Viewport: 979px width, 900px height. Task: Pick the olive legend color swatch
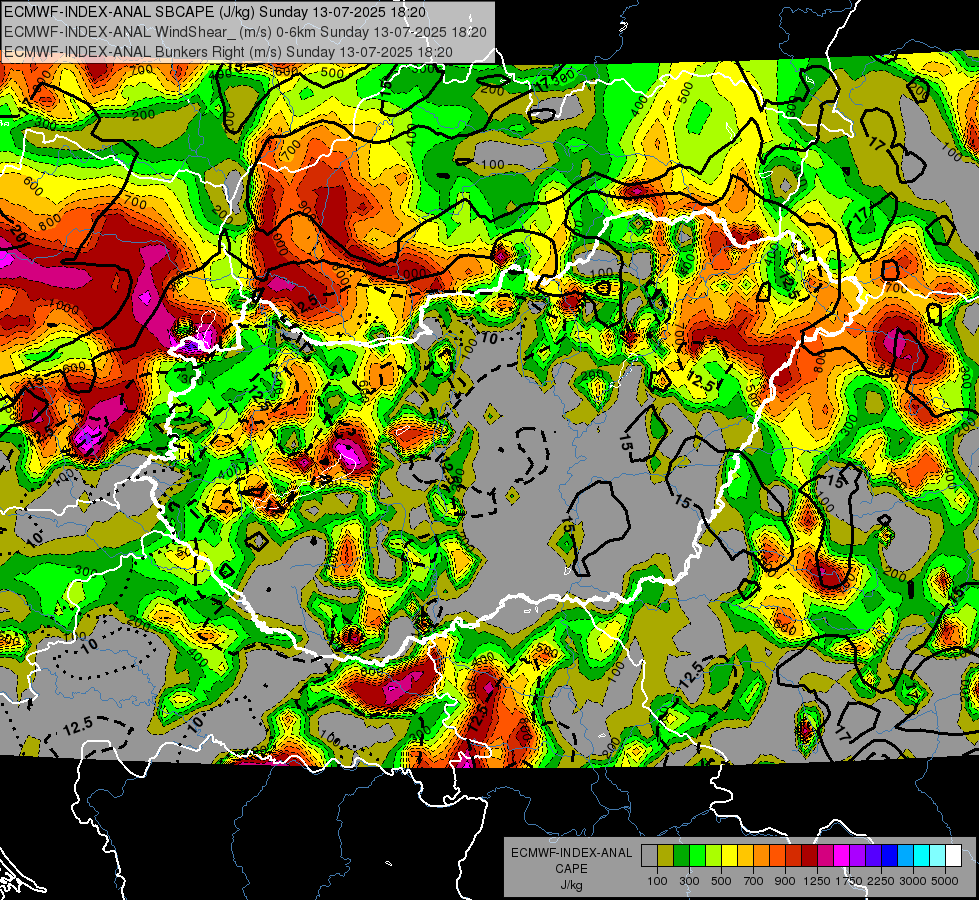[x=666, y=856]
